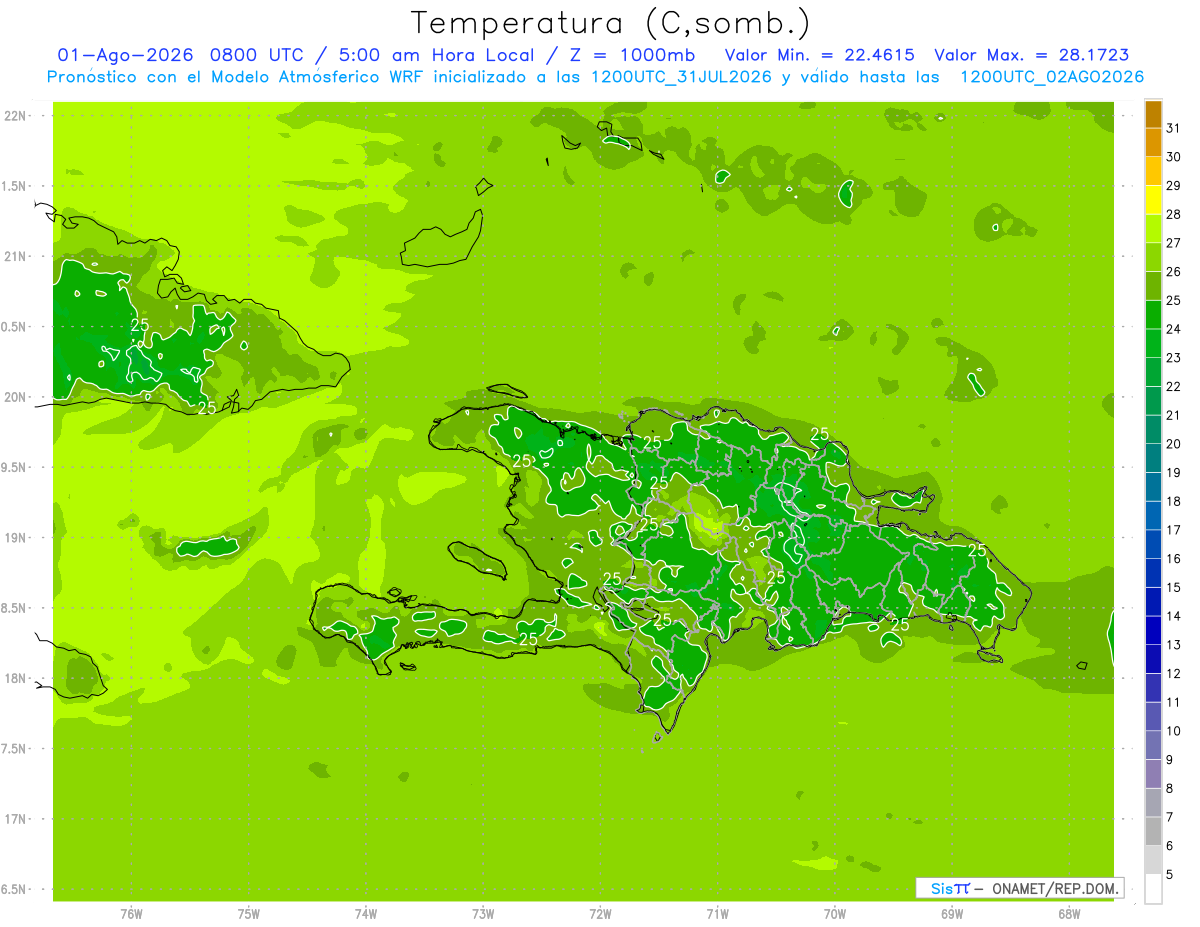Click the 76W longitude axis label

click(131, 914)
